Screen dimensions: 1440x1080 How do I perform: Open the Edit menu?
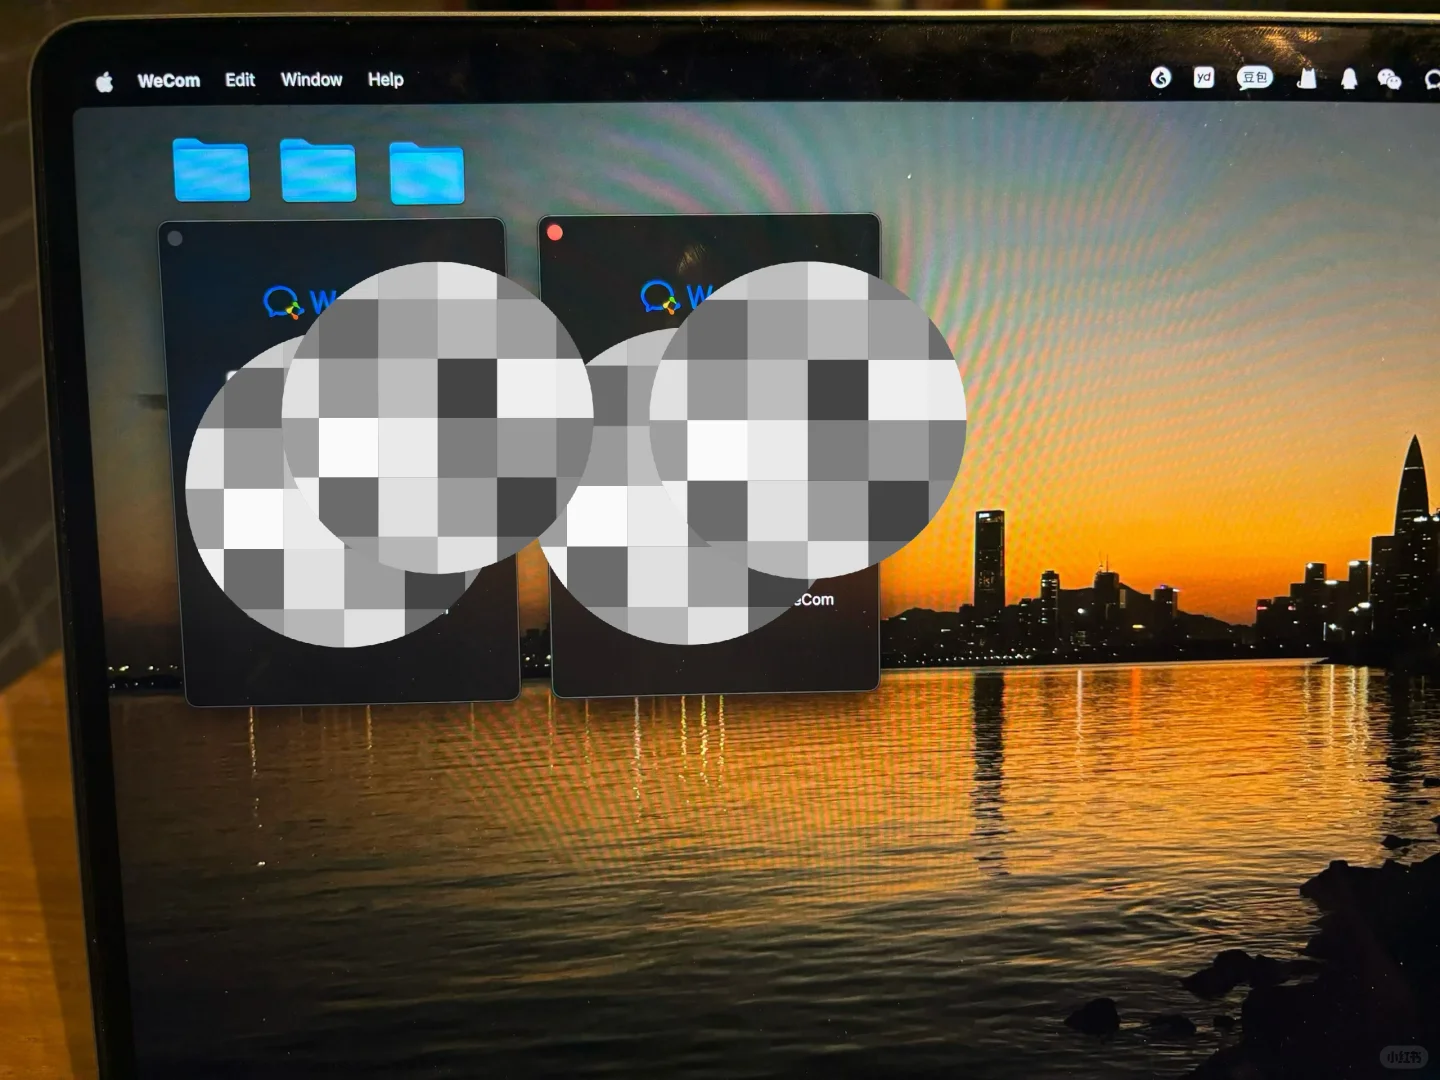pos(240,79)
